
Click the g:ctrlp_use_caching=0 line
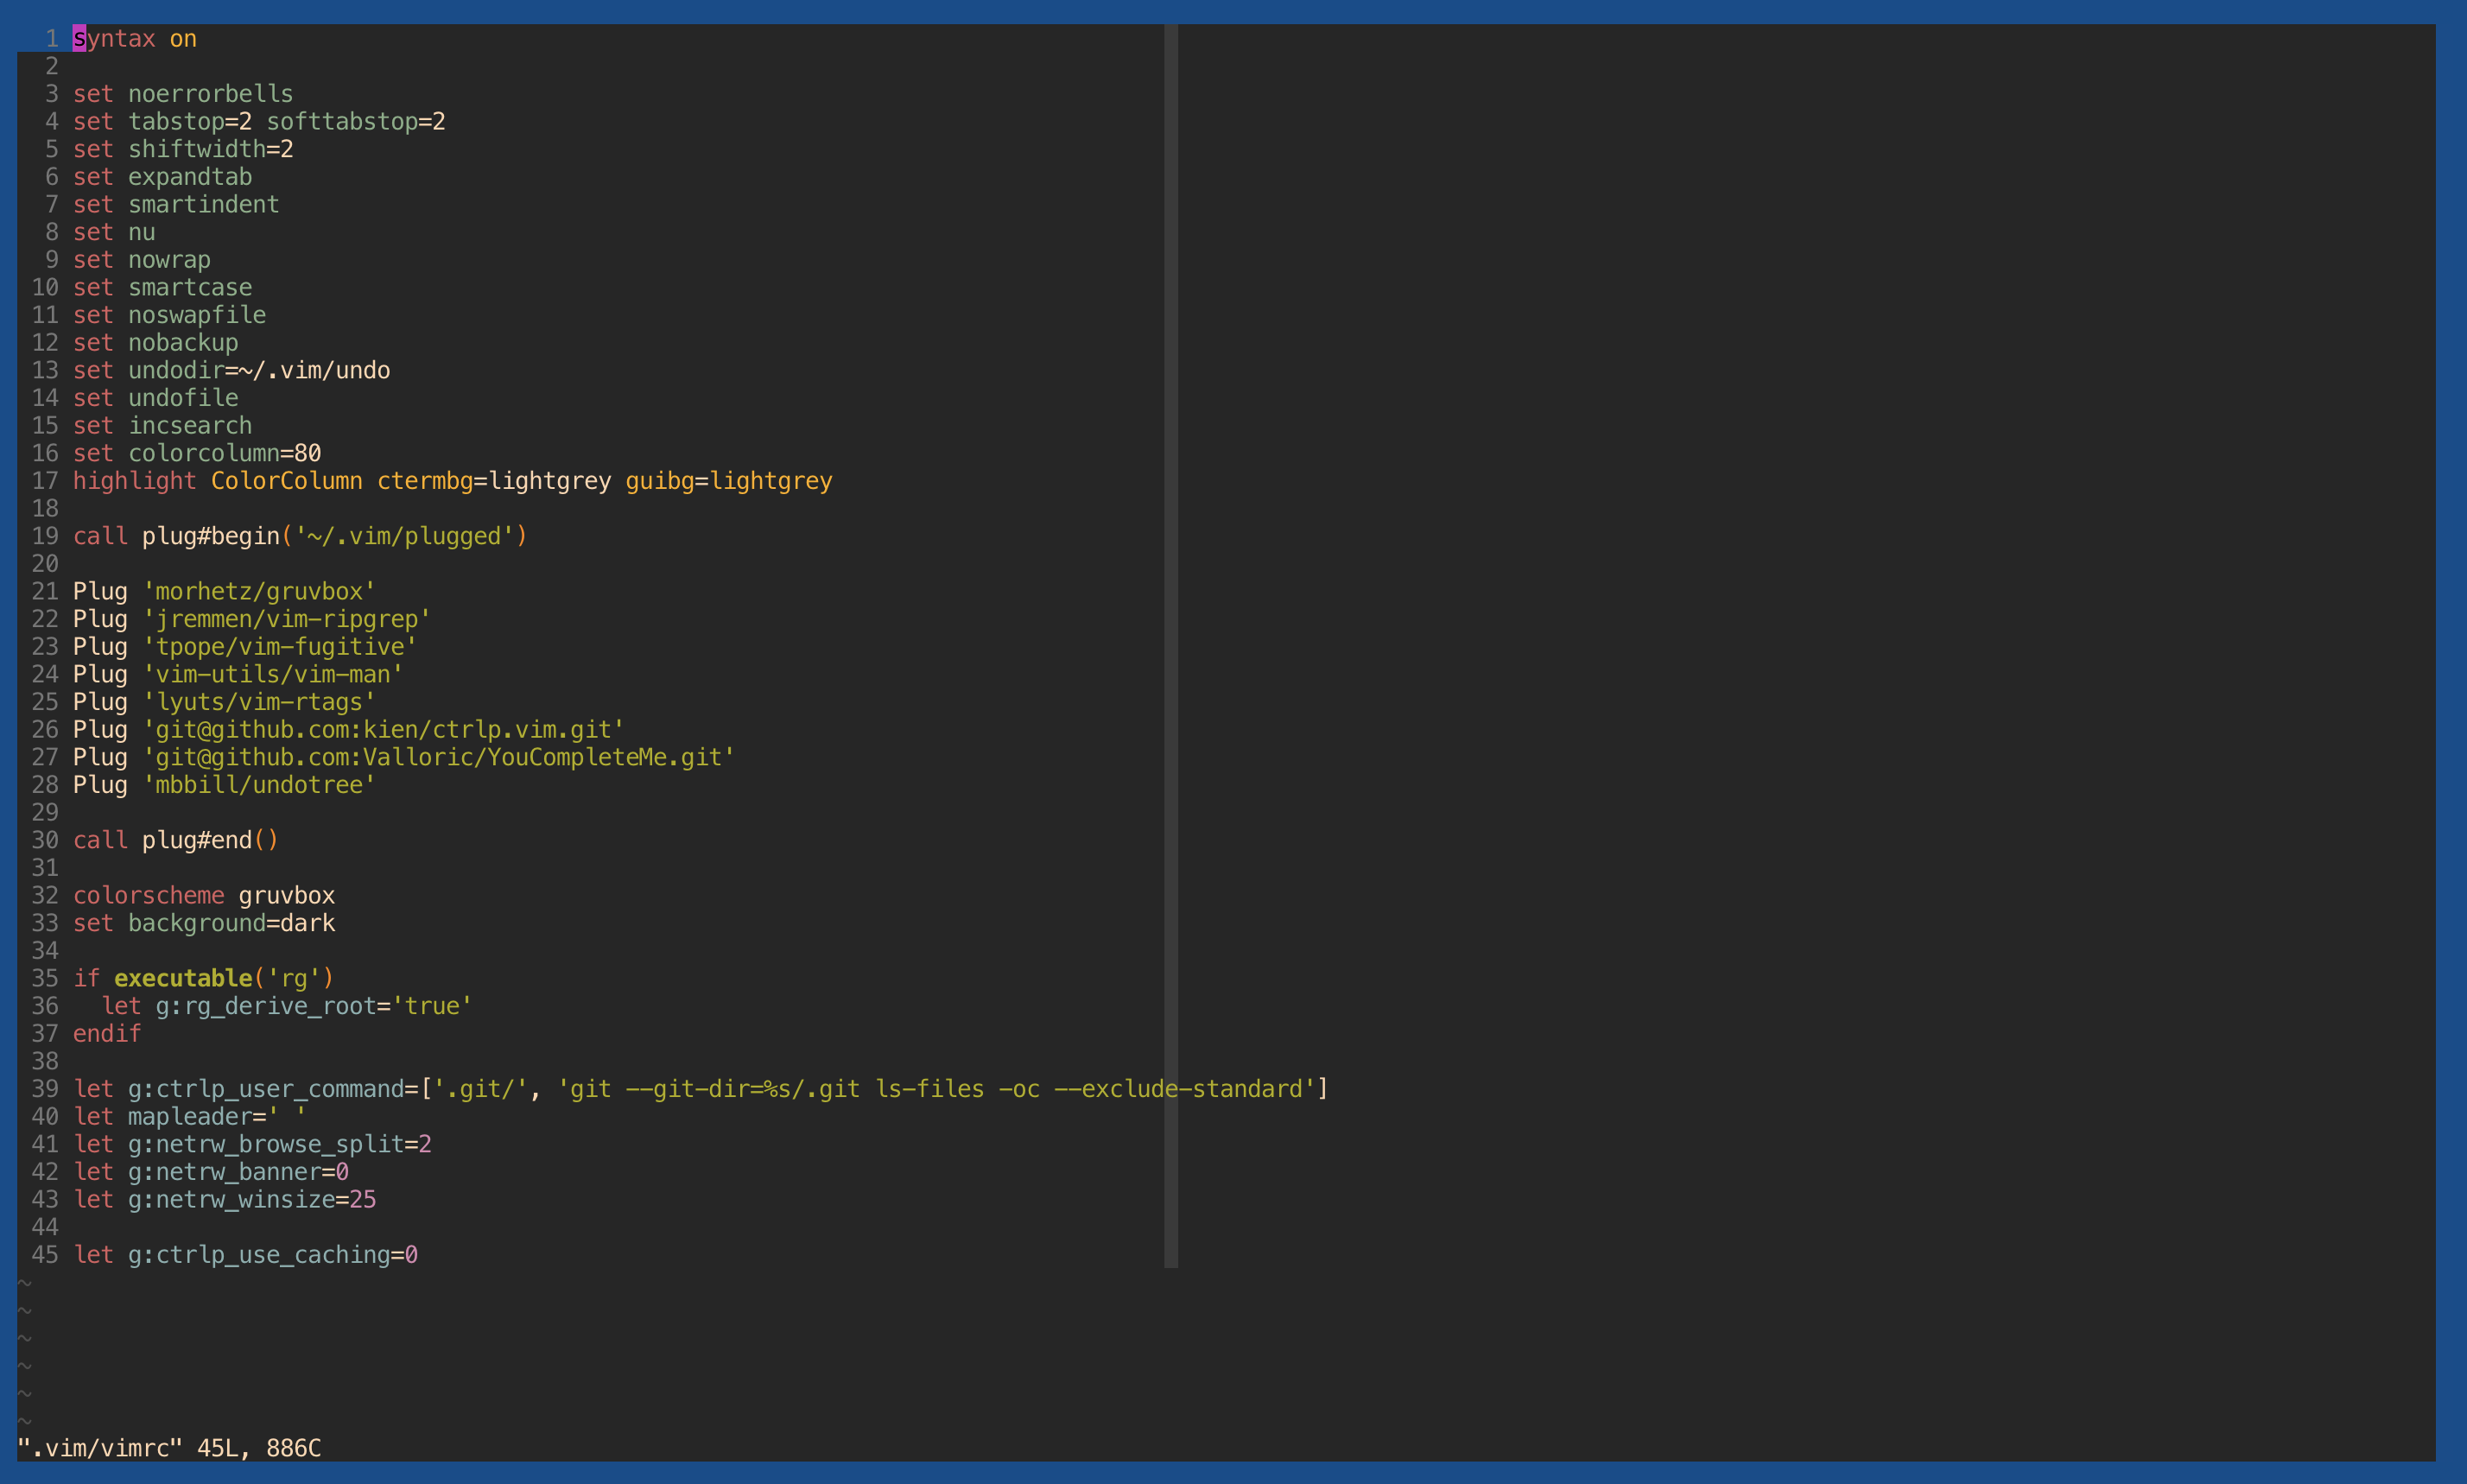click(x=245, y=1254)
